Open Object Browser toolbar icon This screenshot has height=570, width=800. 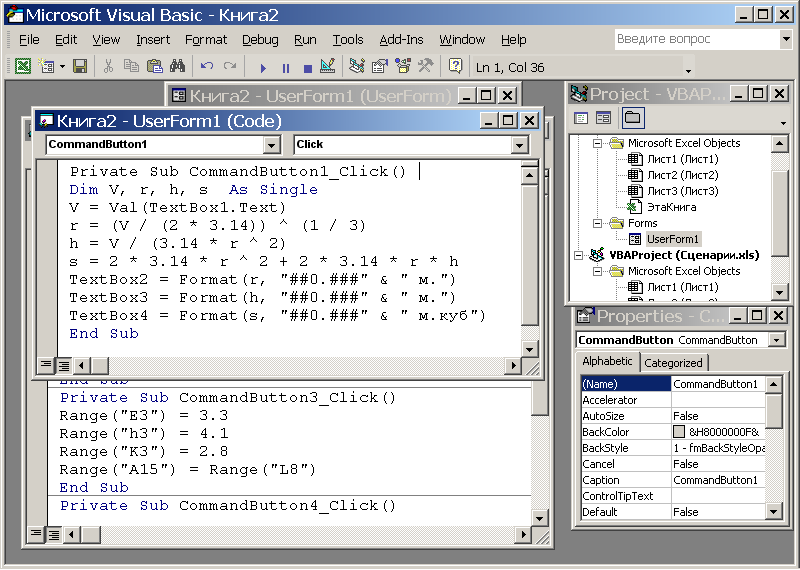(x=403, y=66)
